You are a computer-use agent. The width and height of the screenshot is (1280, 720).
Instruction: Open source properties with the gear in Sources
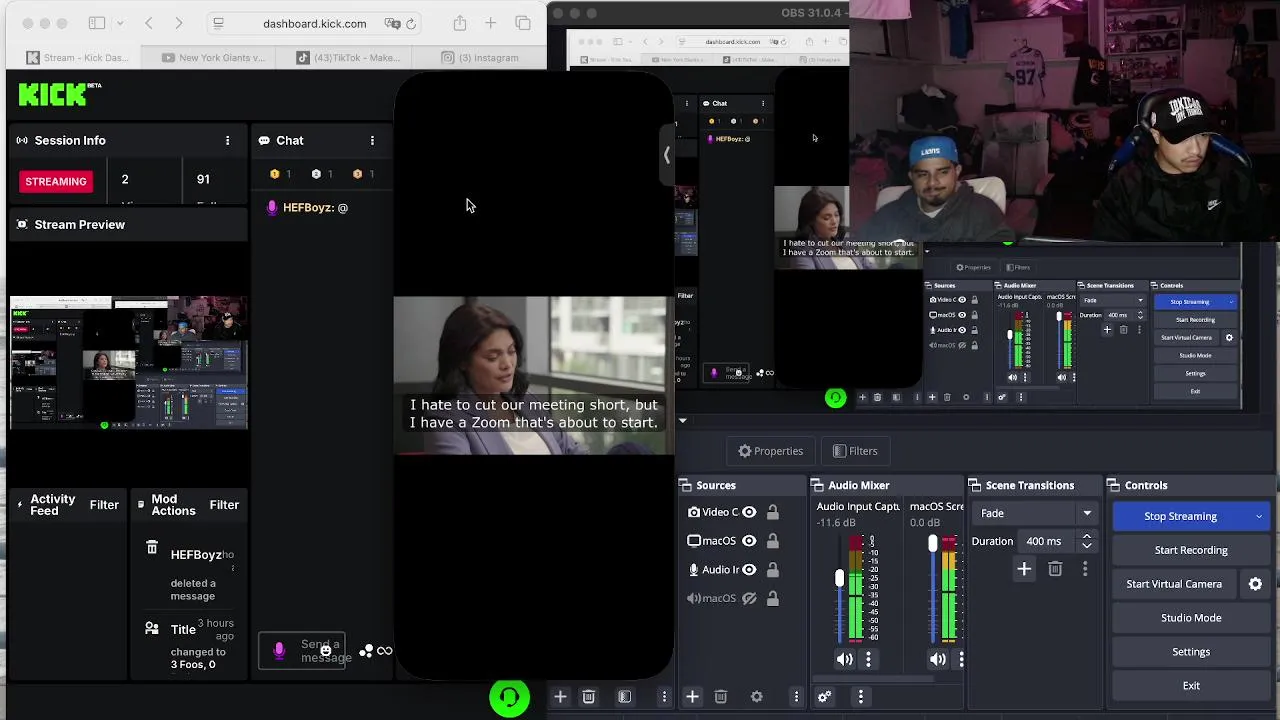click(x=756, y=696)
